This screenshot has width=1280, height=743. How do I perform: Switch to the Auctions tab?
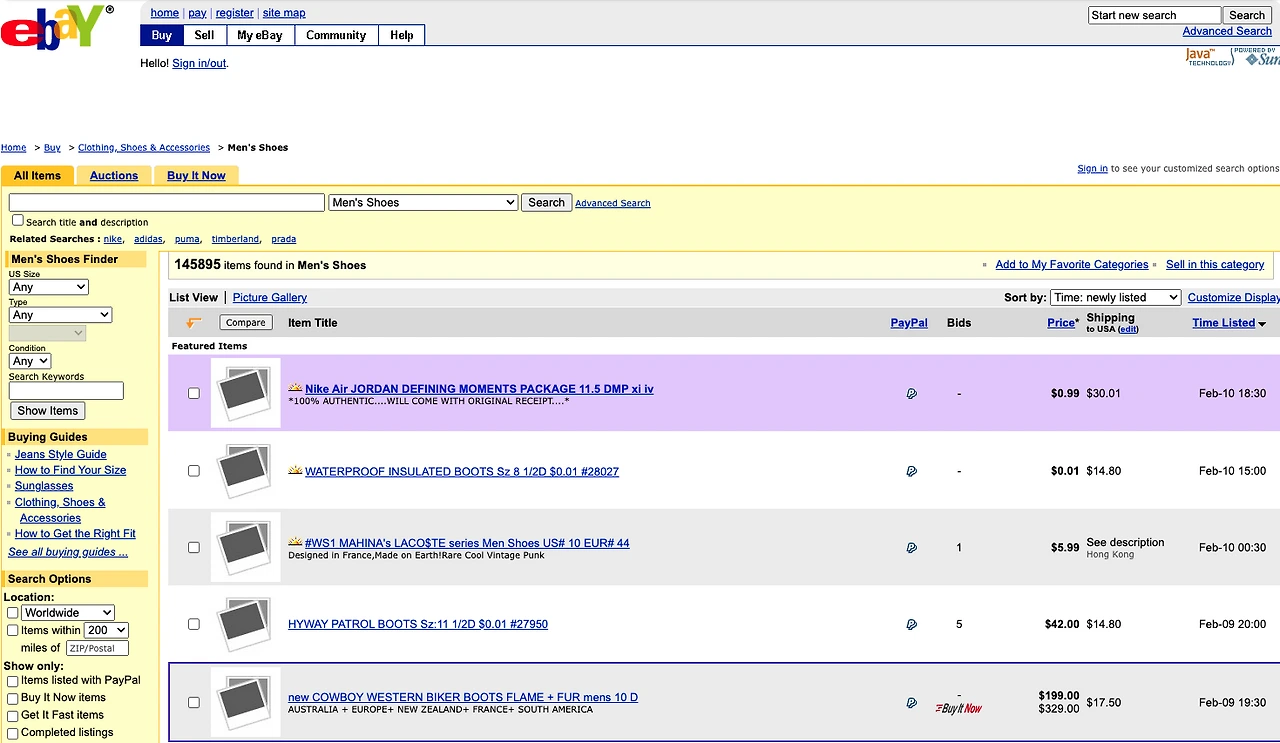(x=114, y=176)
